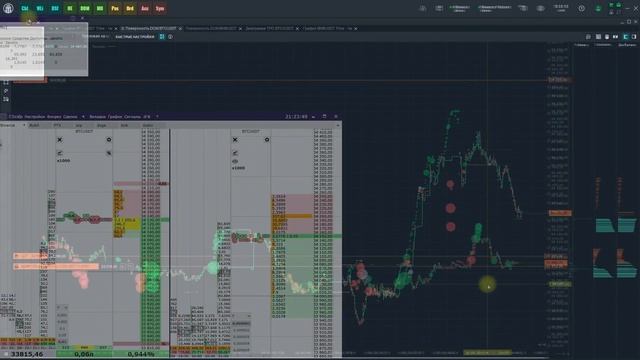Open the Pos positions button
Screen dimensions: 640x360
[115, 8]
